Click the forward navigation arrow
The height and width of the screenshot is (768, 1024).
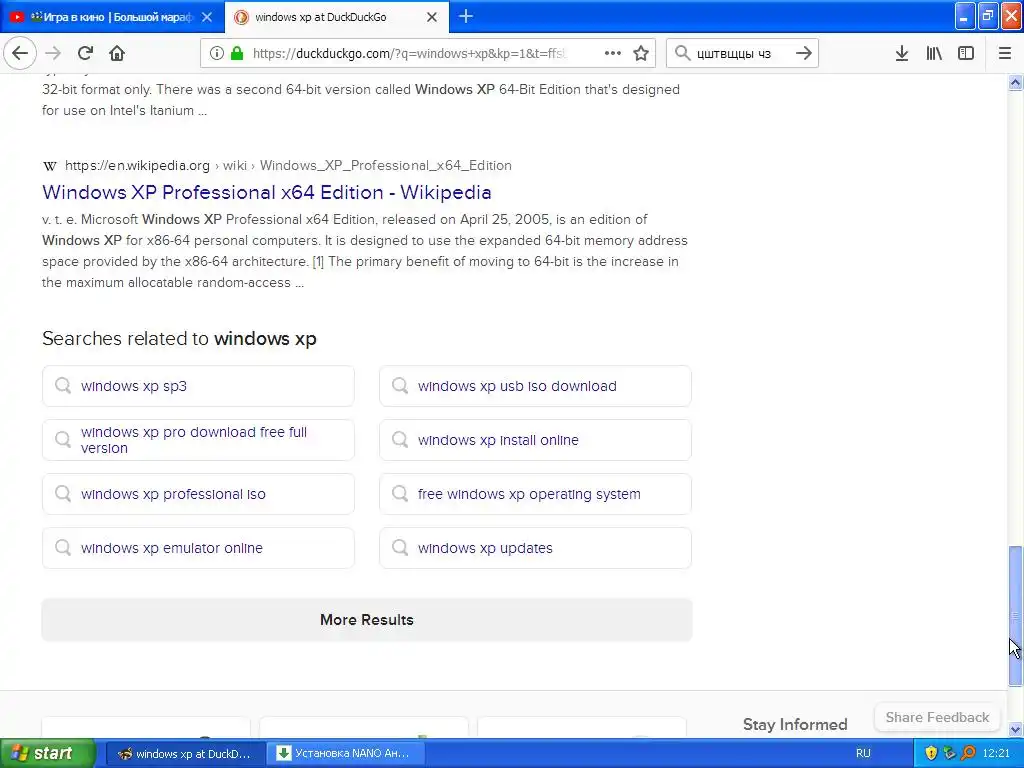[x=53, y=54]
